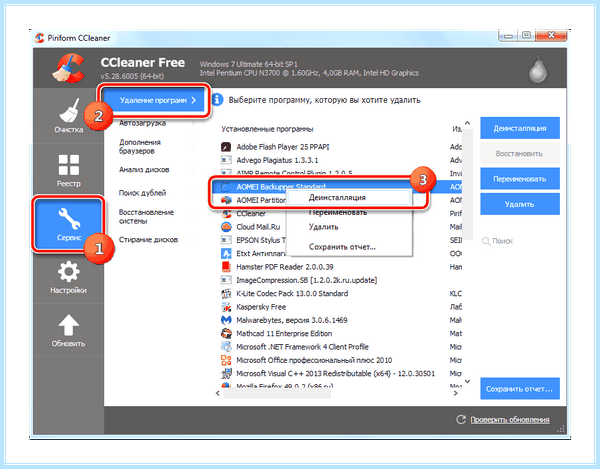The height and width of the screenshot is (469, 600).
Task: Click the Microsoft Office icon
Action: 226,360
